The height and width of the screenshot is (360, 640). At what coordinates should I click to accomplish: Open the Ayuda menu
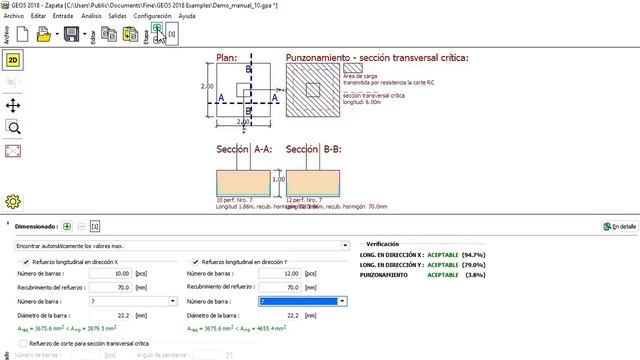click(187, 16)
